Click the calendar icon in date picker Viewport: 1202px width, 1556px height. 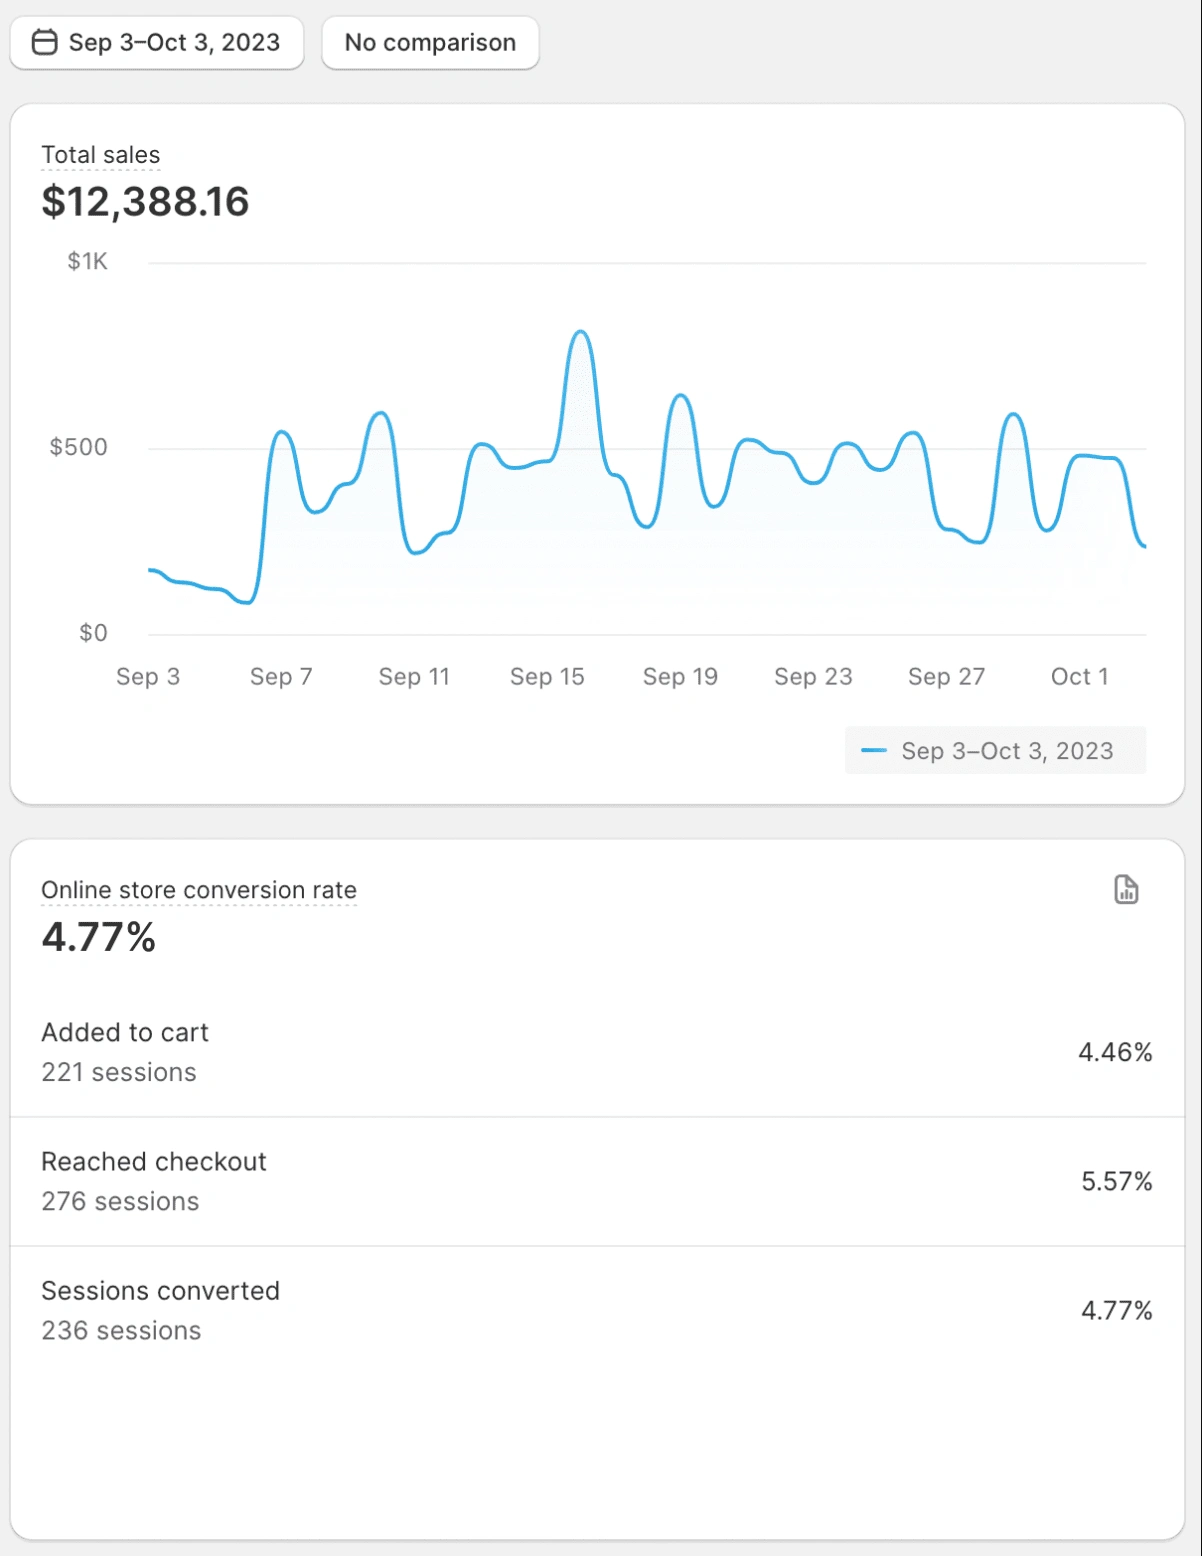[44, 42]
